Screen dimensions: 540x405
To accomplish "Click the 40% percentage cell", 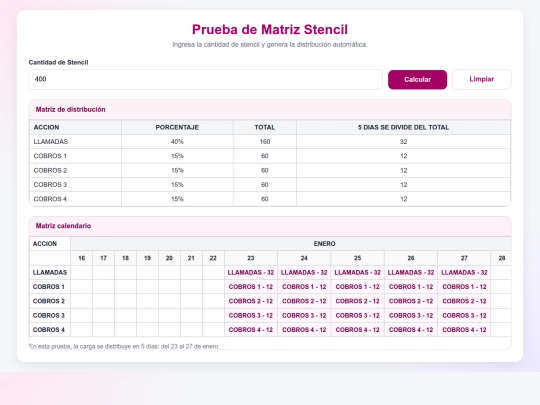I will (177, 142).
